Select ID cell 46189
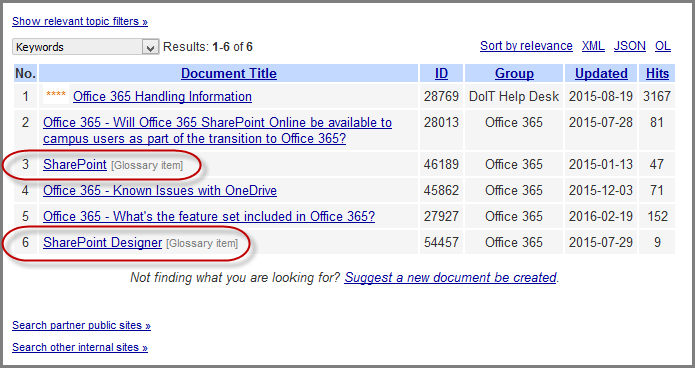 point(441,164)
